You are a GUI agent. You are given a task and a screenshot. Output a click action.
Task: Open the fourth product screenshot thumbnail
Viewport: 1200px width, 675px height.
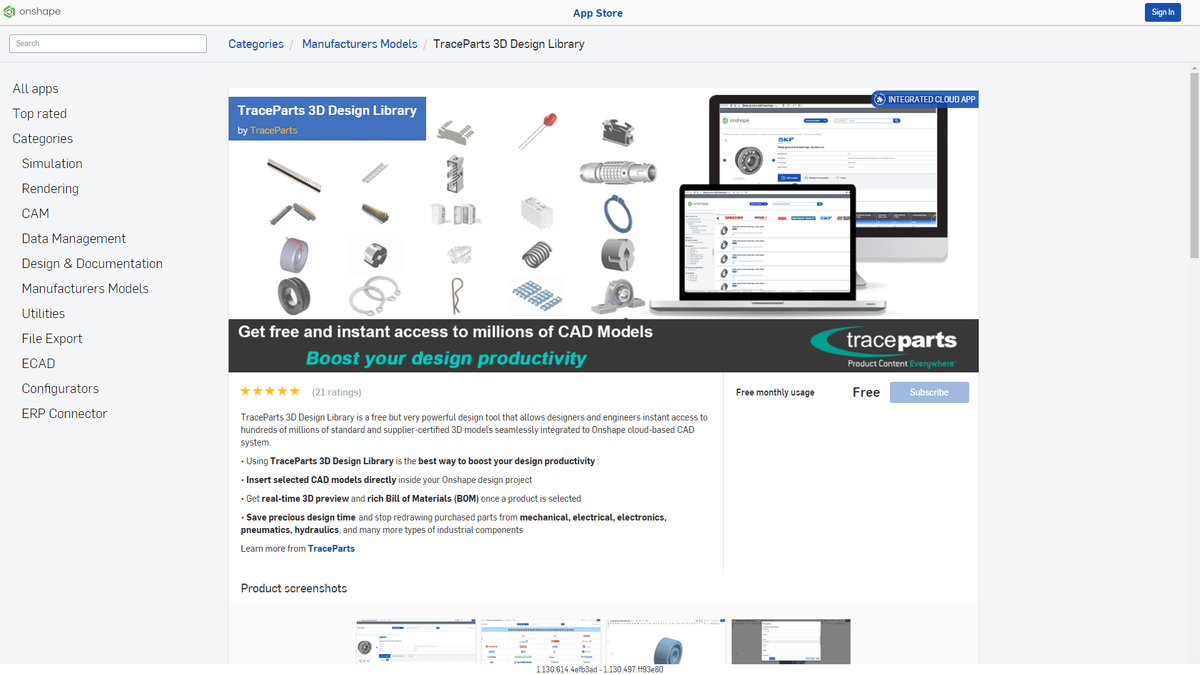tap(791, 641)
